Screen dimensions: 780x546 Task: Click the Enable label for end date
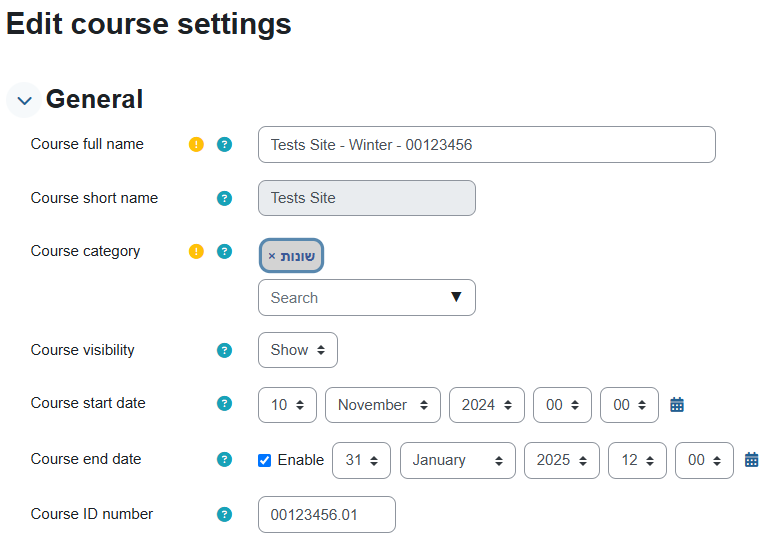tap(300, 460)
